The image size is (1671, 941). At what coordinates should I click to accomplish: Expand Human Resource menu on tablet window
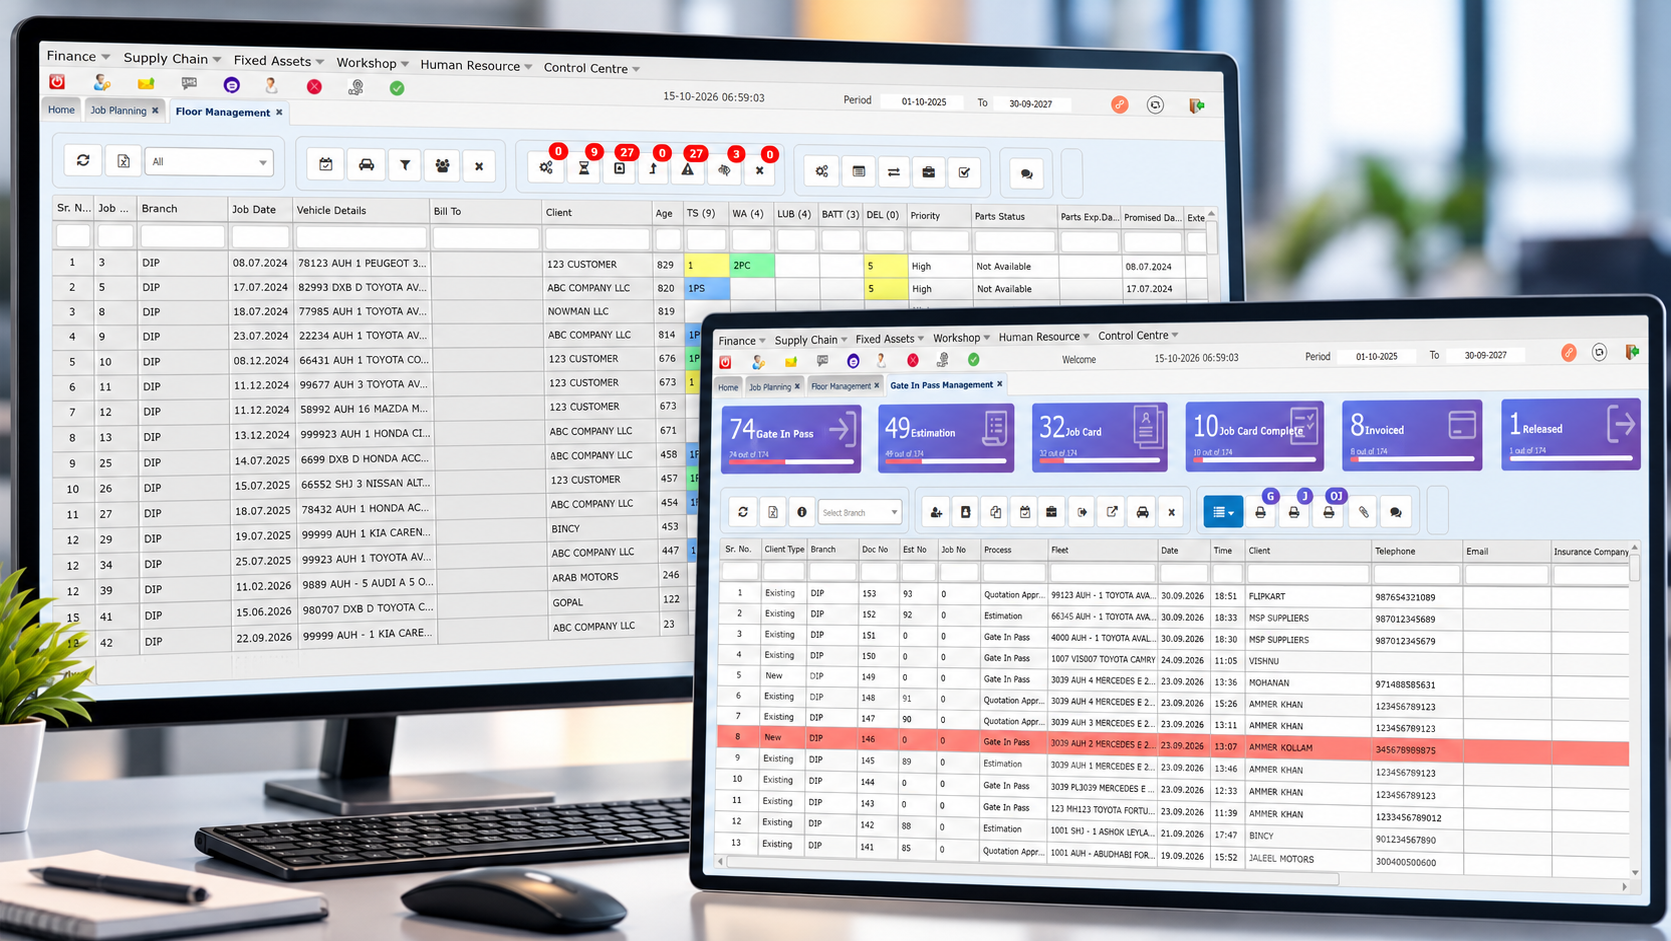tap(1044, 337)
